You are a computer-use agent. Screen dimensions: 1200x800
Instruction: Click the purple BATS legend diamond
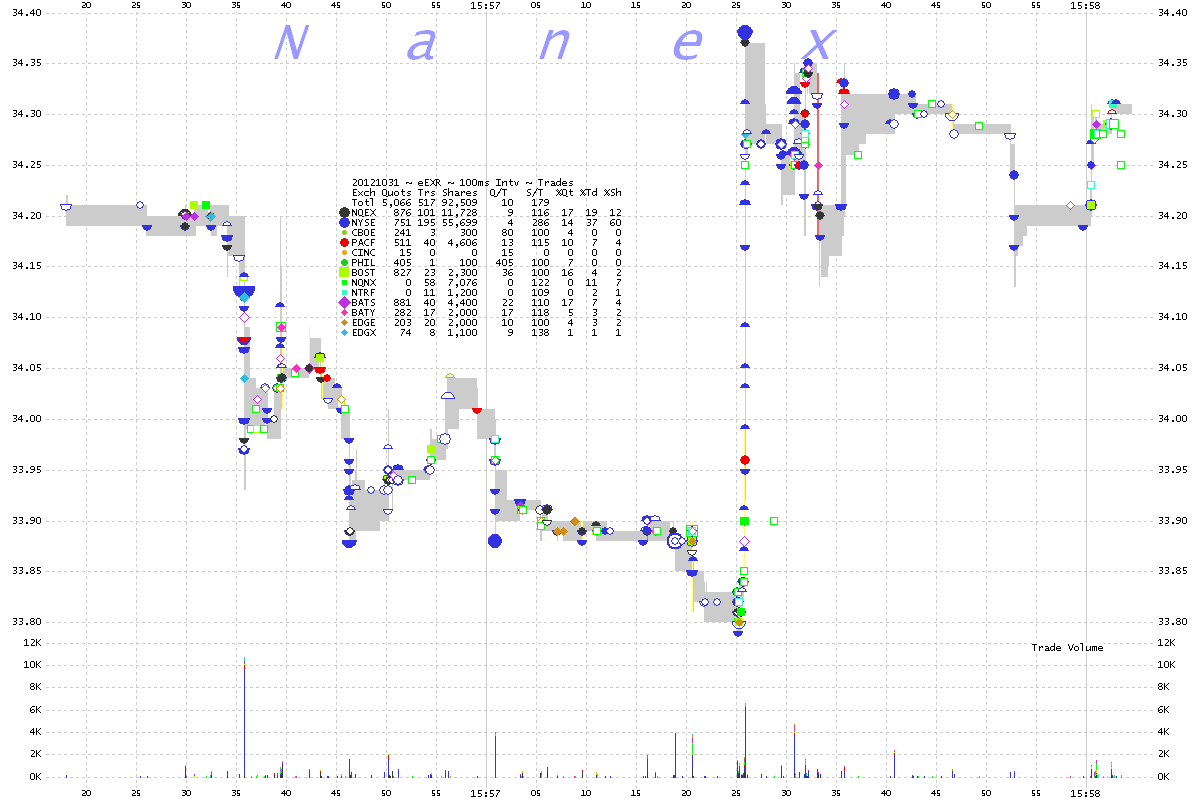point(345,303)
